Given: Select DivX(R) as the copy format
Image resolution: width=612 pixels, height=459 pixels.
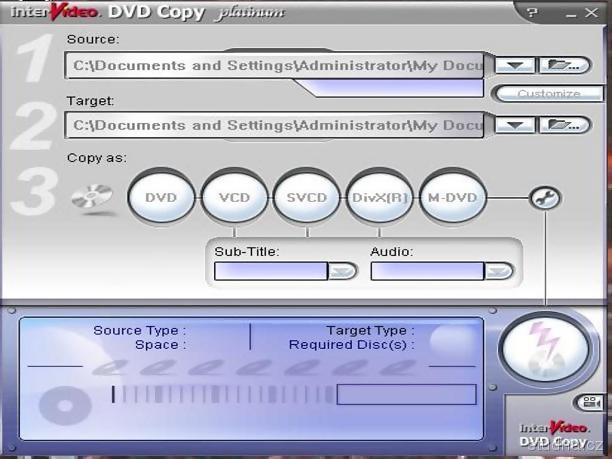Looking at the screenshot, I should tap(380, 197).
